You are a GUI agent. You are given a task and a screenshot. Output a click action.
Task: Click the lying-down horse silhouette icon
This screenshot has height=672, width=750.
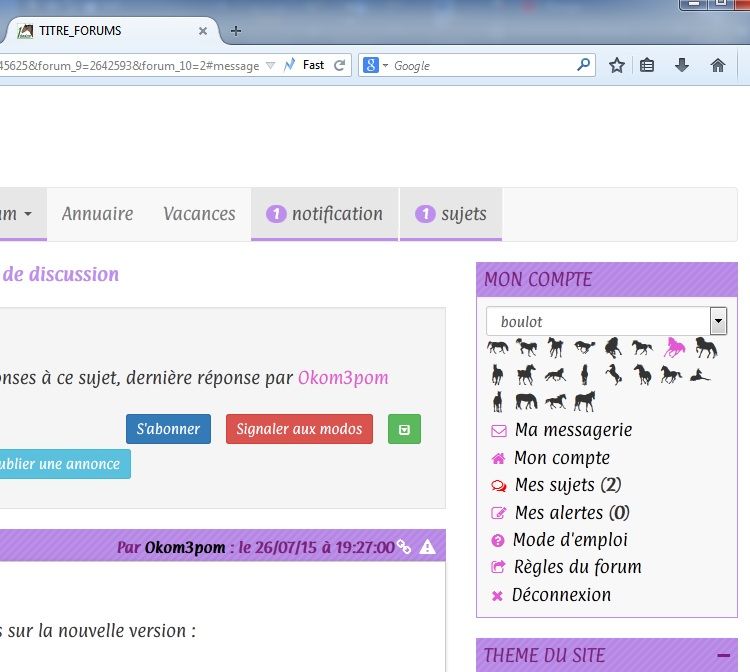click(x=700, y=376)
